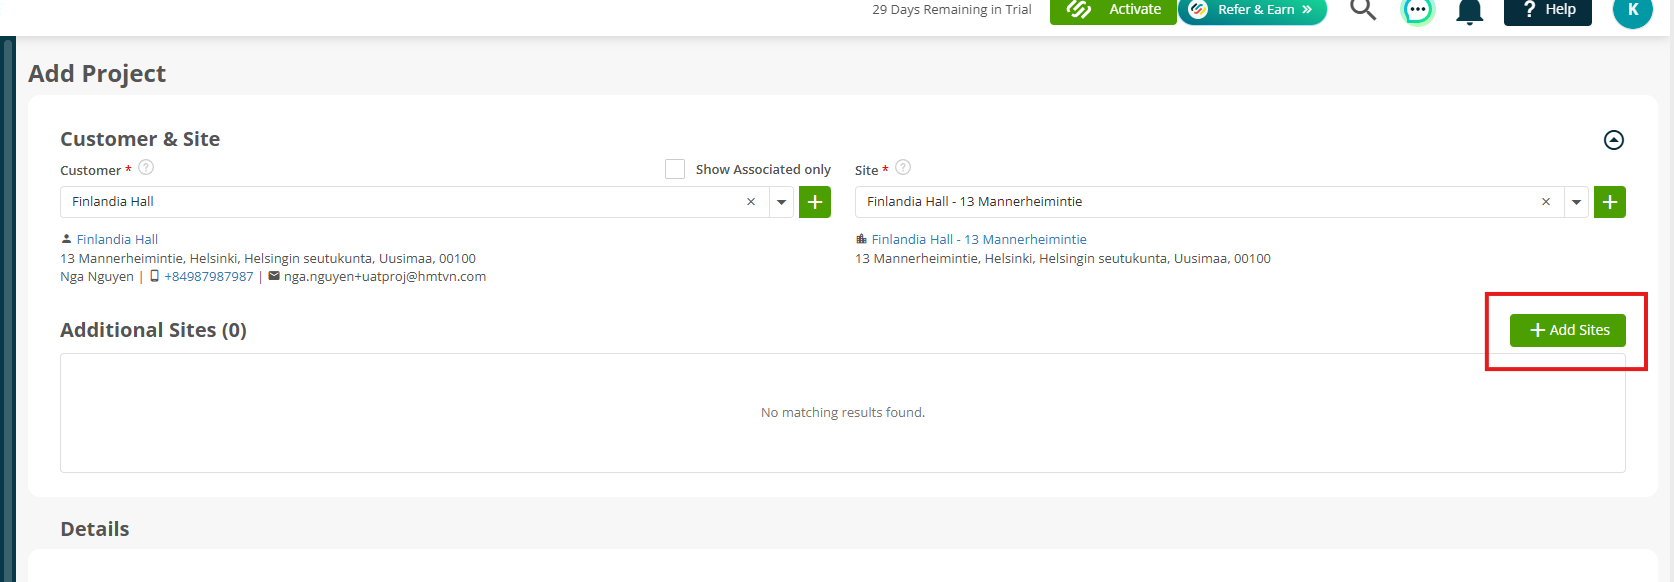The image size is (1674, 582).
Task: Open the search magnifier icon
Action: pos(1363,10)
